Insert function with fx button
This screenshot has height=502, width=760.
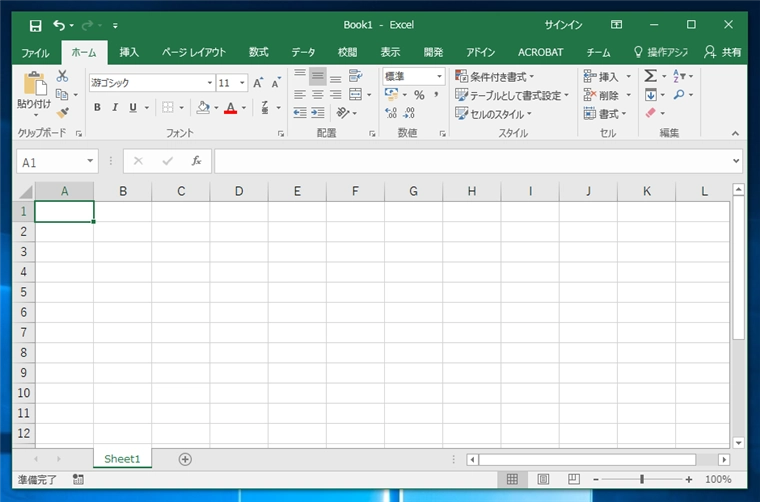196,161
